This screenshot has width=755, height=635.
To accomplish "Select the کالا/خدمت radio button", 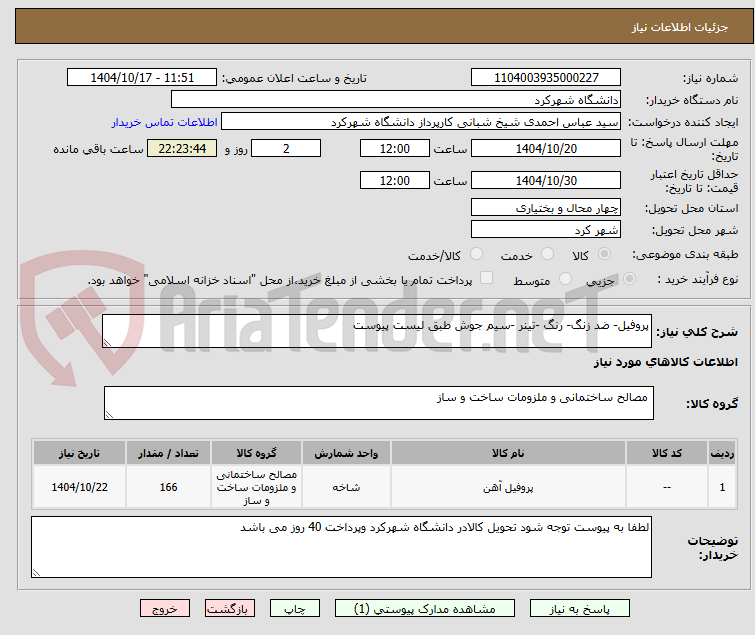I will pyautogui.click(x=476, y=254).
